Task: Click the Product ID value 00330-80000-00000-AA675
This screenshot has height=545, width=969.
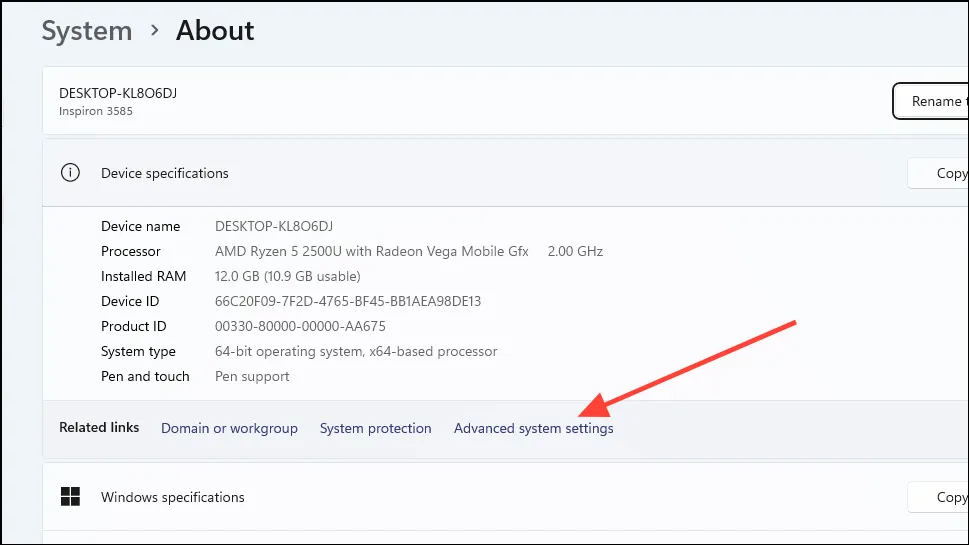Action: click(x=300, y=326)
